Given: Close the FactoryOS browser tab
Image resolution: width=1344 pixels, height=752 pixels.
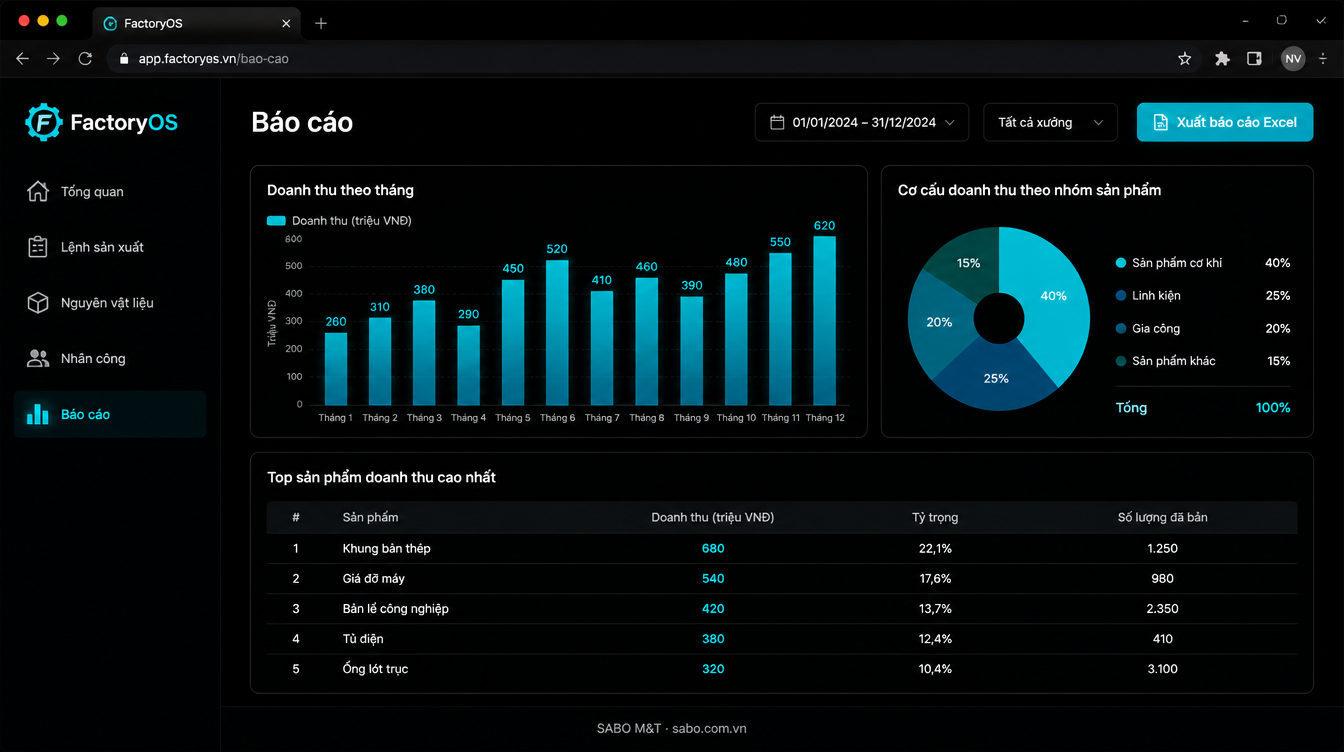Looking at the screenshot, I should (287, 23).
